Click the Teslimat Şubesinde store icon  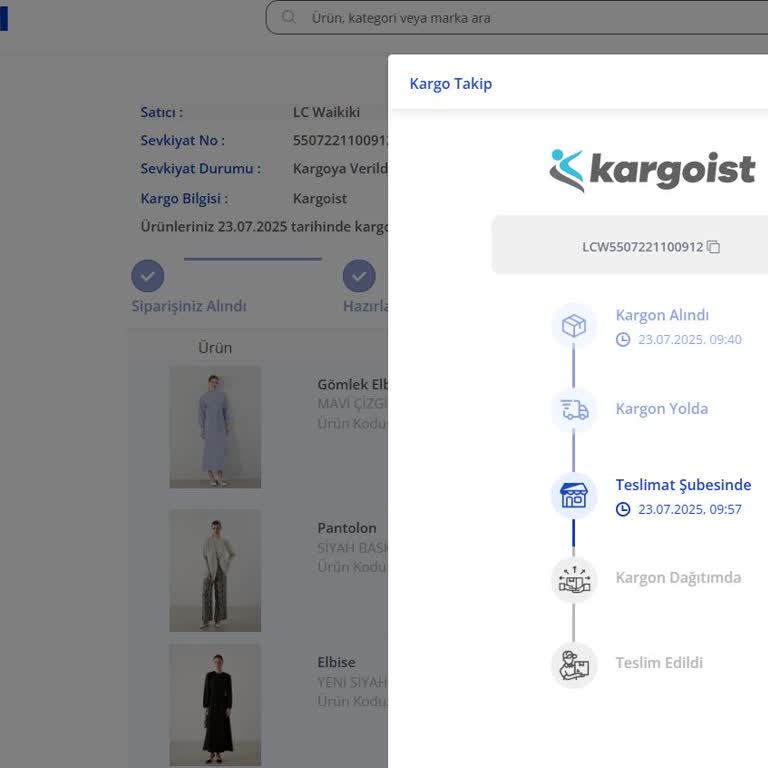574,495
